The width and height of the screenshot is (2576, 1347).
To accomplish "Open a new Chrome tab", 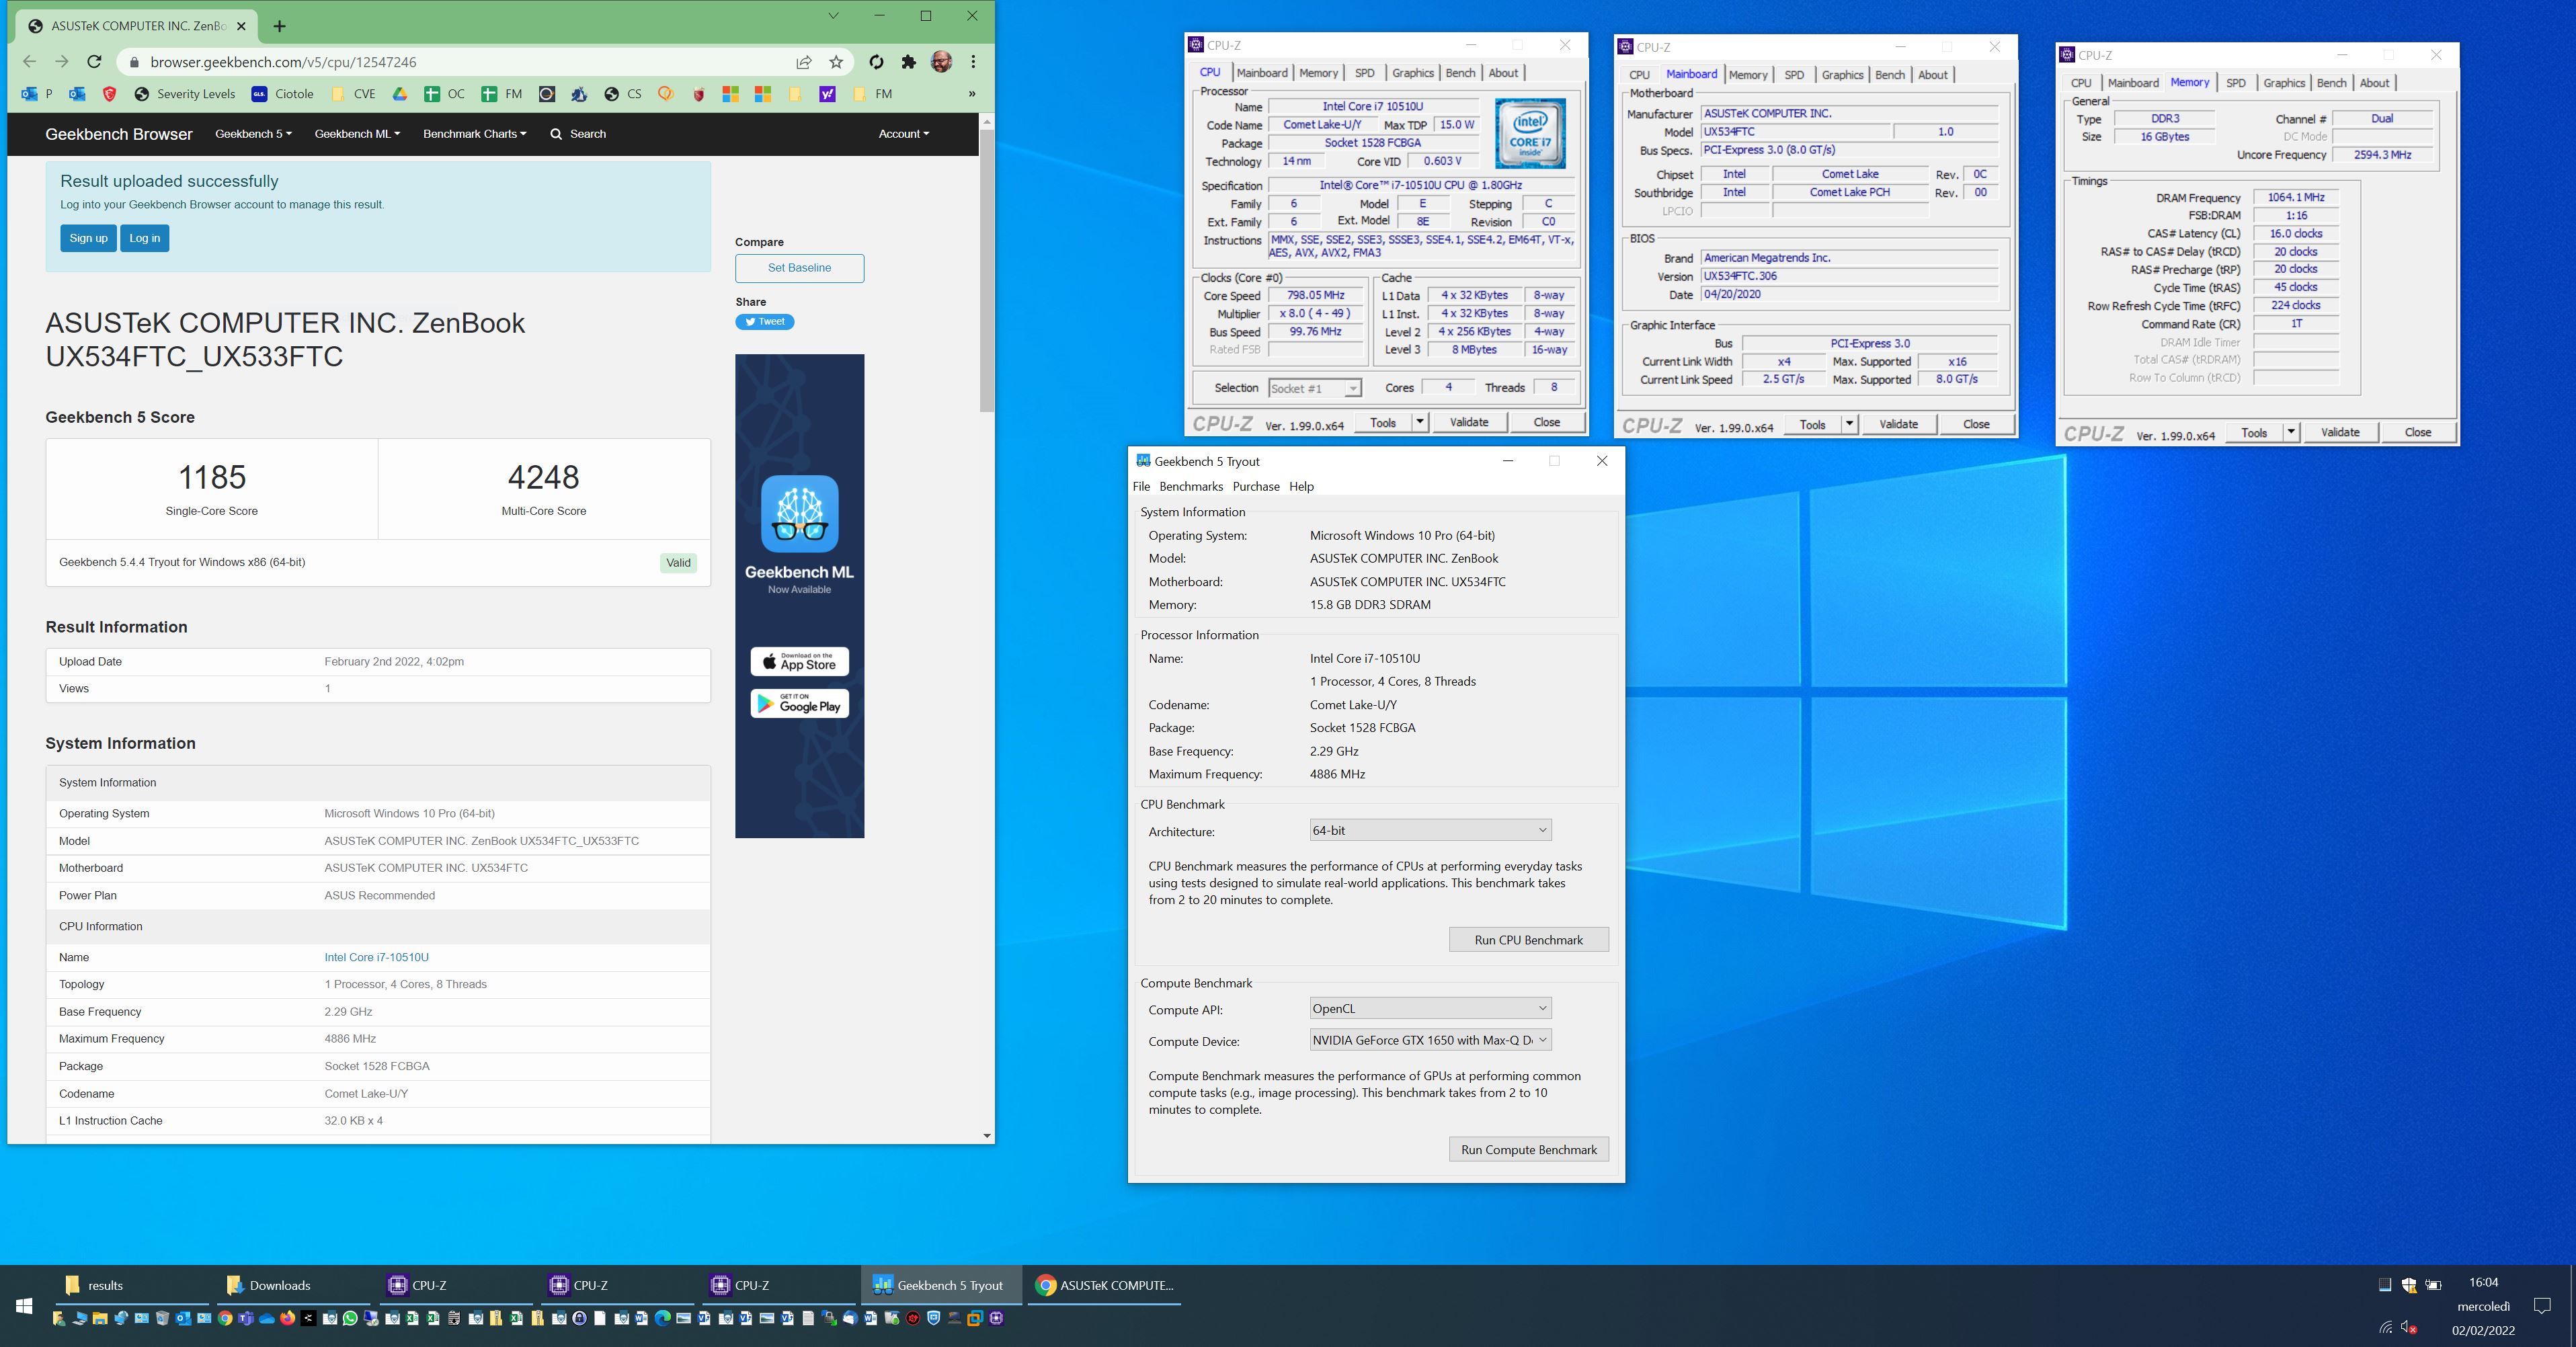I will click(280, 26).
